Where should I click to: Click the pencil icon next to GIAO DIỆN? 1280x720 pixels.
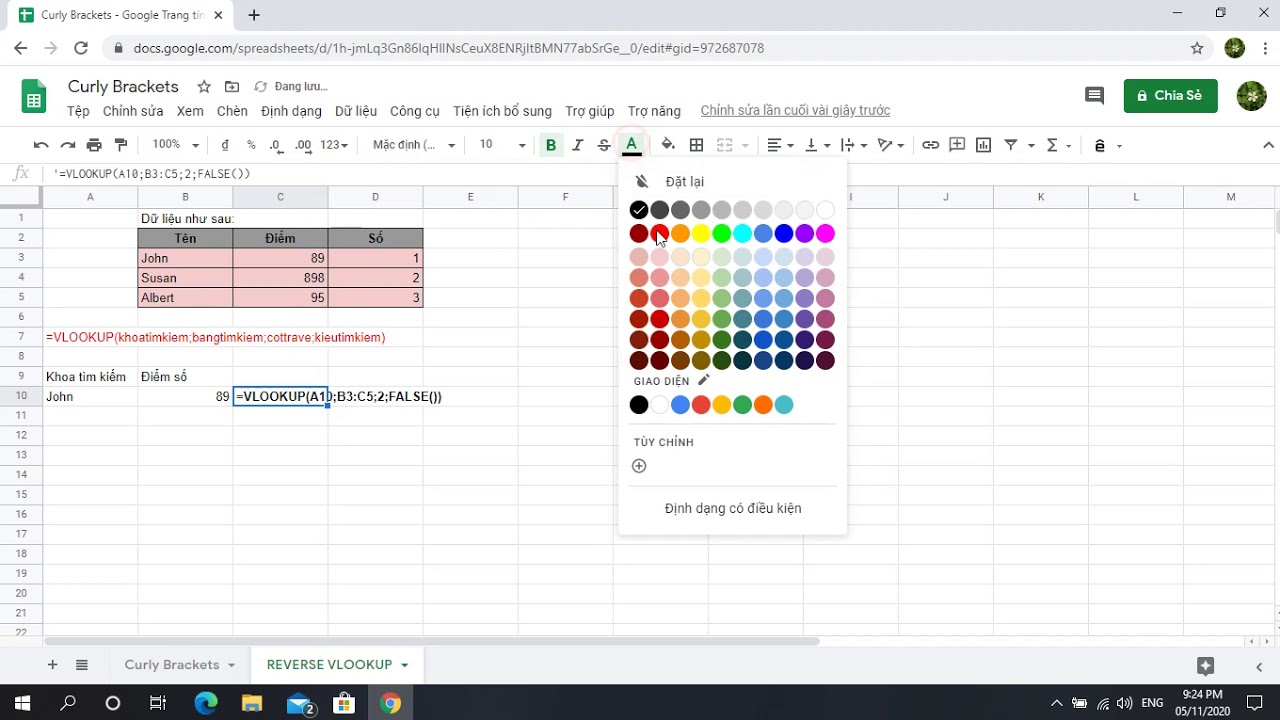(x=703, y=380)
